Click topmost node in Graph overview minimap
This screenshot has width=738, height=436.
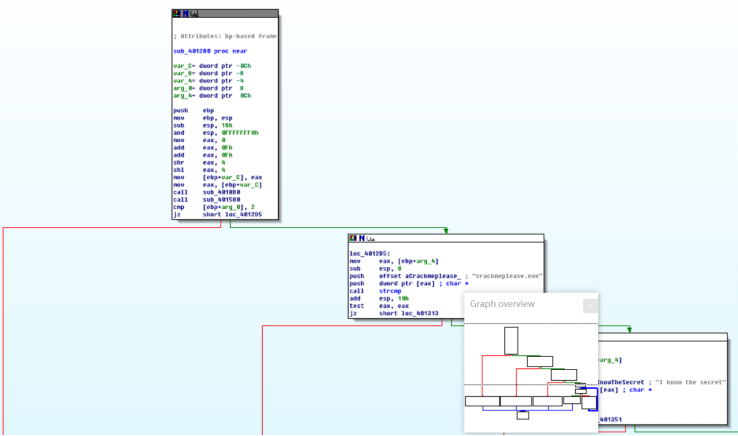click(x=511, y=341)
